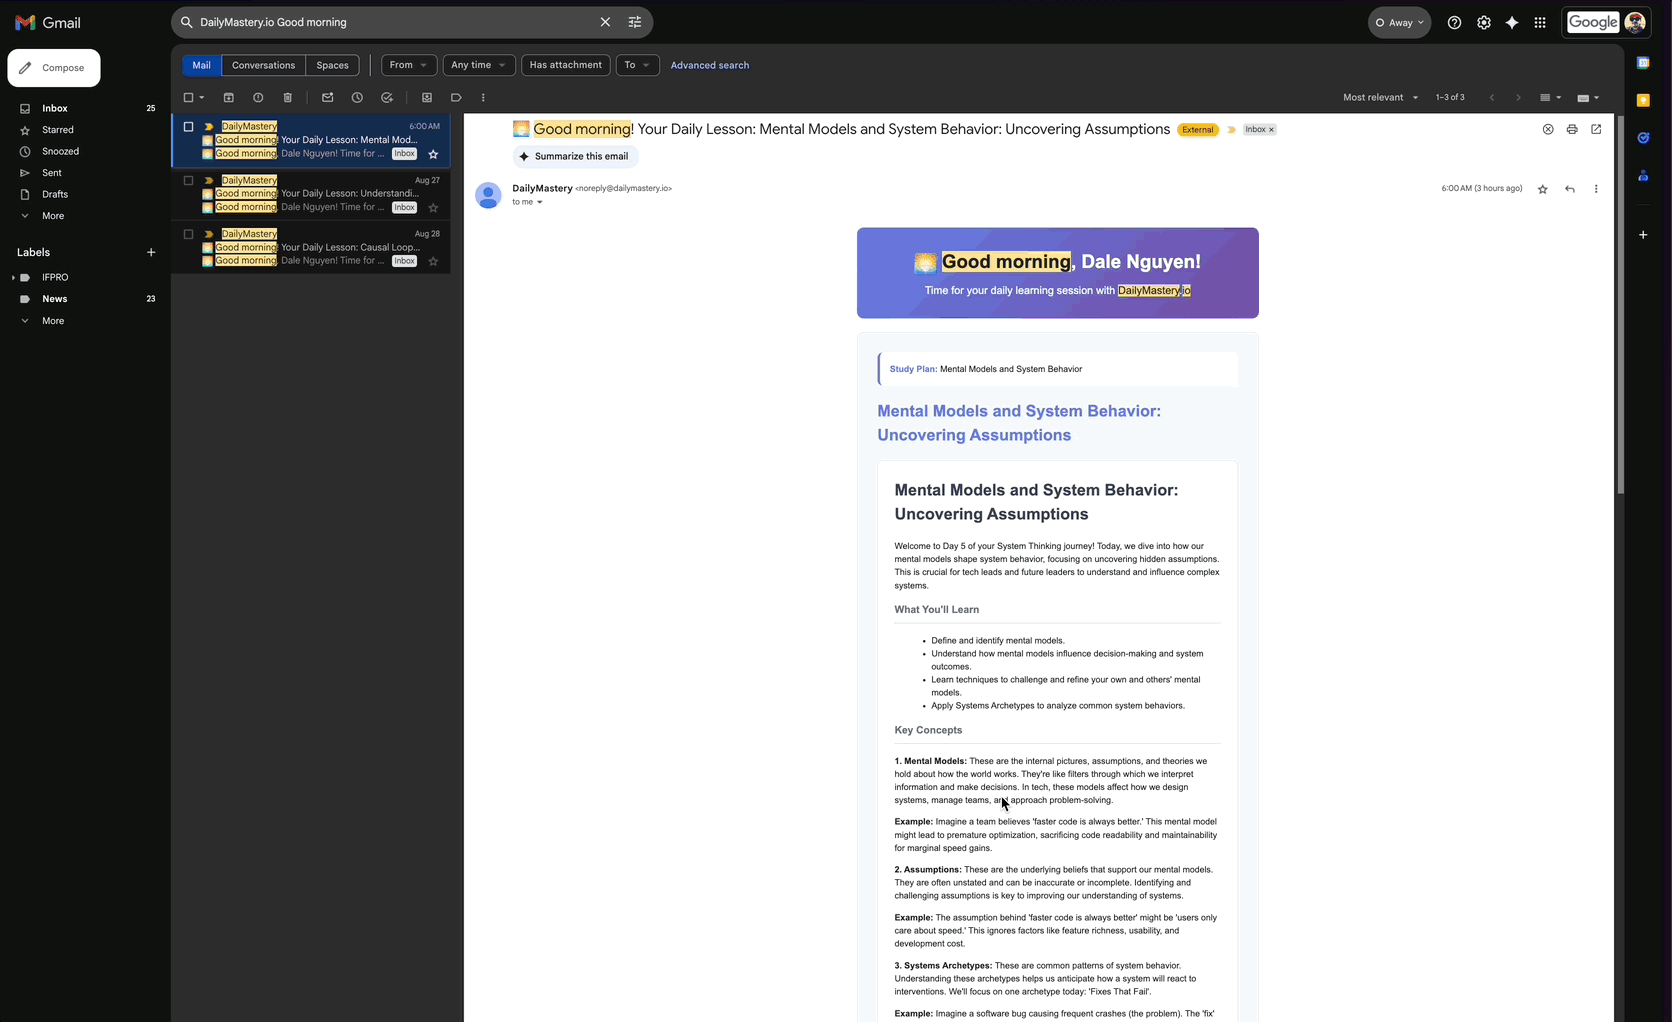1672x1022 pixels.
Task: Switch to the Conversations tab
Action: pos(263,64)
